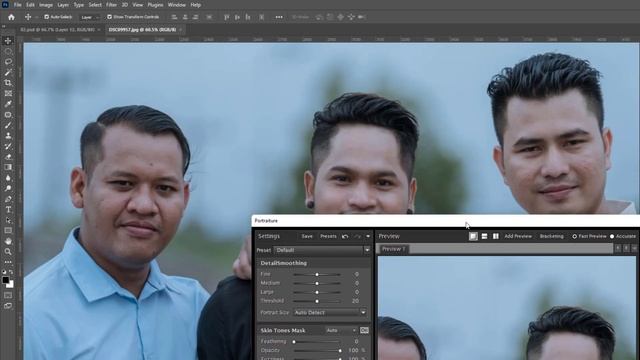
Task: Select the Blur tool
Action: 8,178
